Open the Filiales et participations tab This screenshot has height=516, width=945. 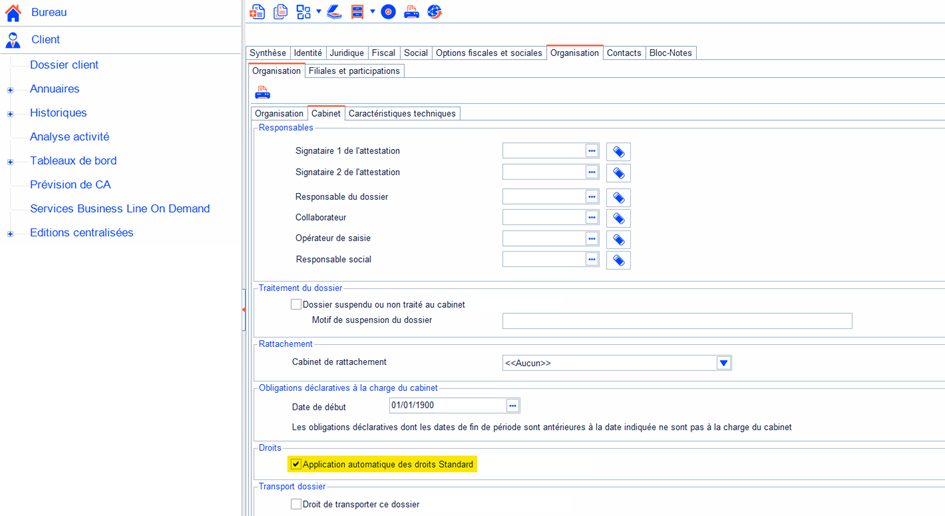click(x=354, y=71)
